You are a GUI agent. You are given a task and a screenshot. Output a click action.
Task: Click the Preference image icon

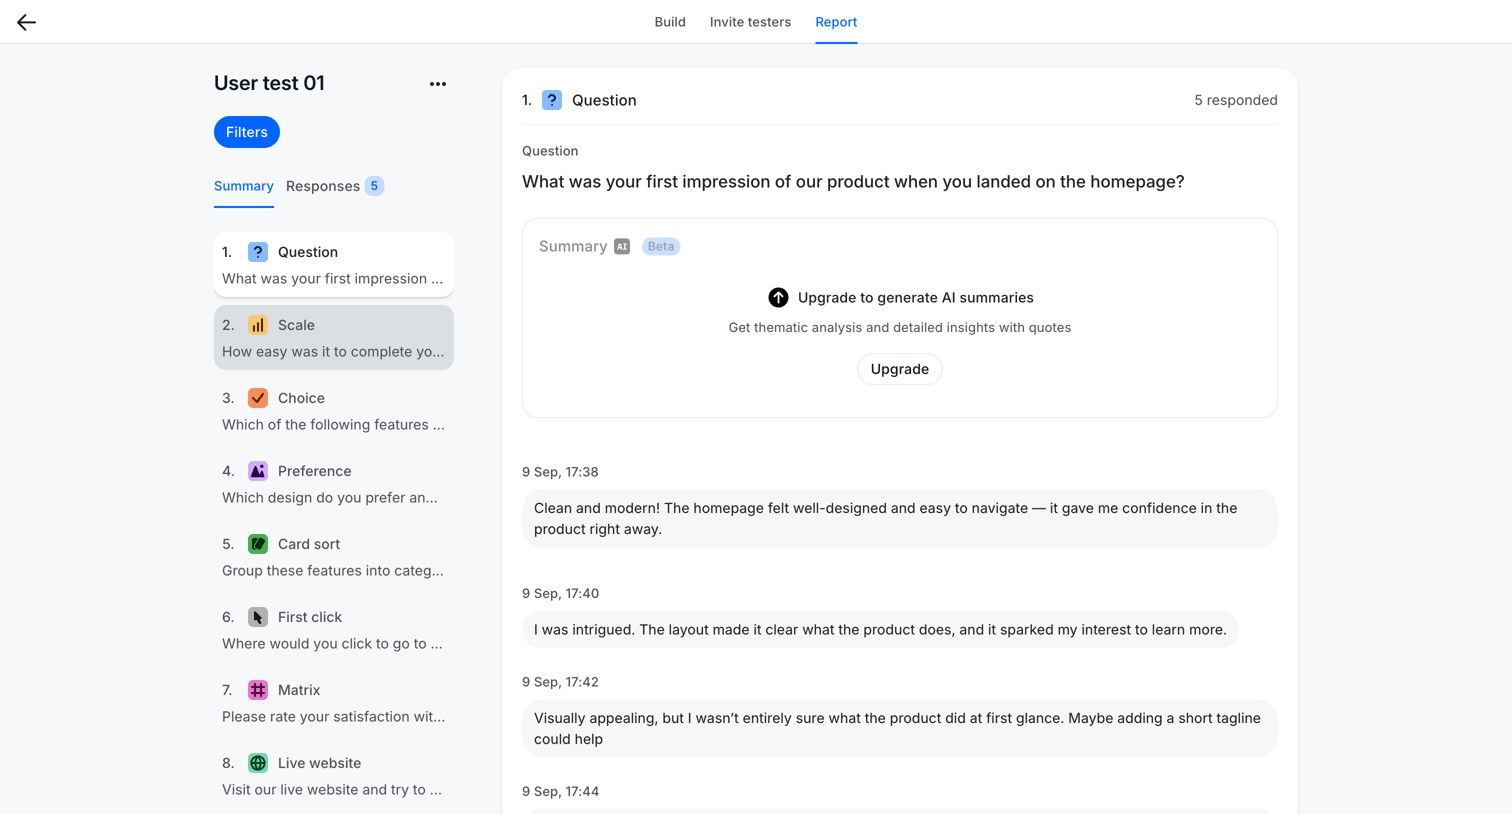[x=258, y=471]
